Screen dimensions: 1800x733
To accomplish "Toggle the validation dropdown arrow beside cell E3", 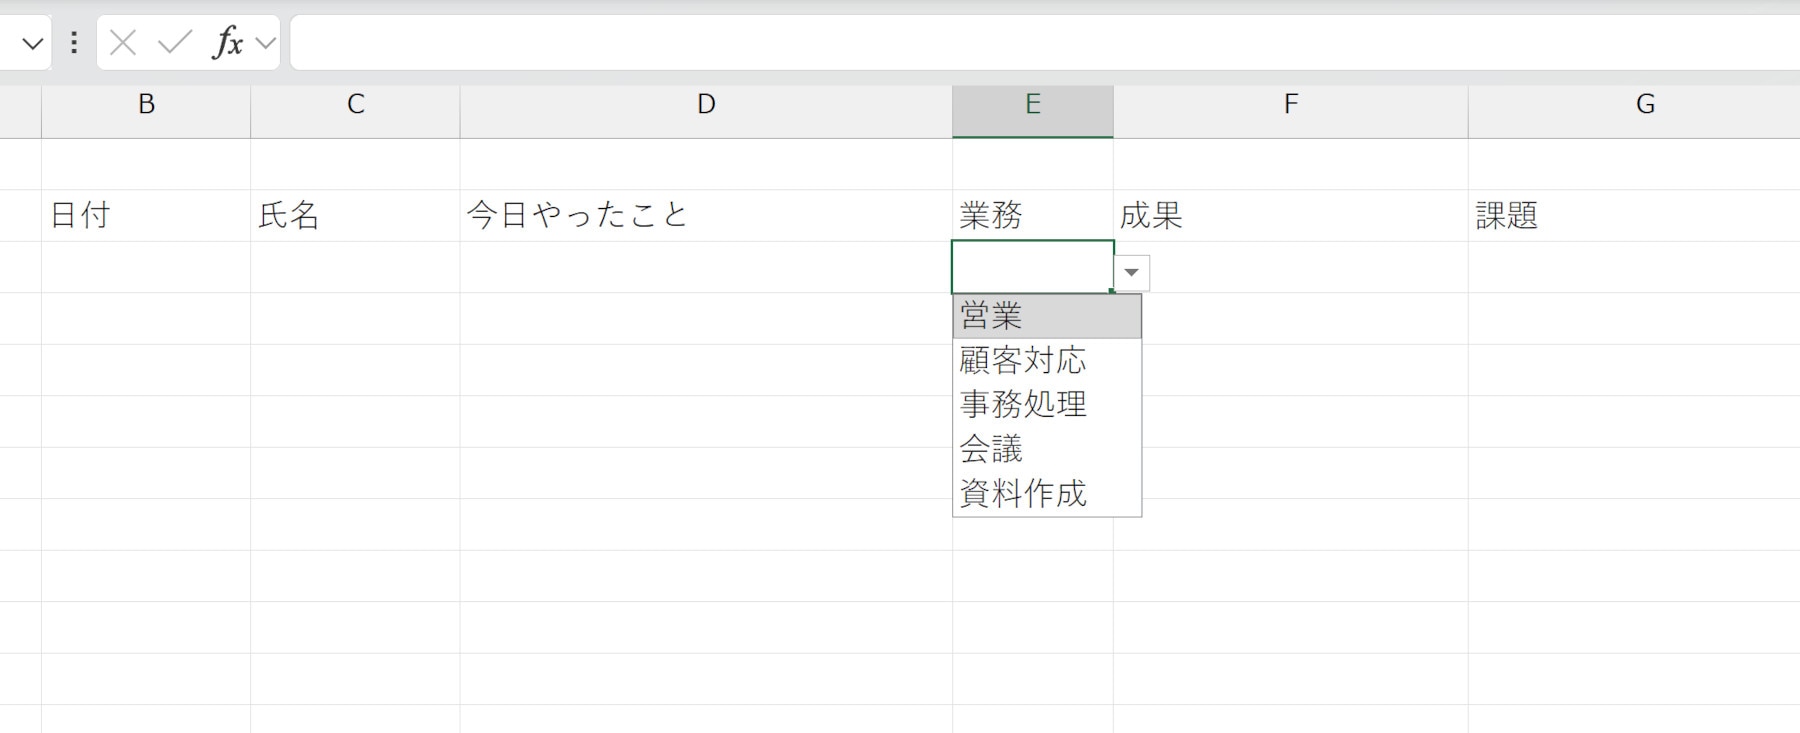I will (x=1131, y=273).
